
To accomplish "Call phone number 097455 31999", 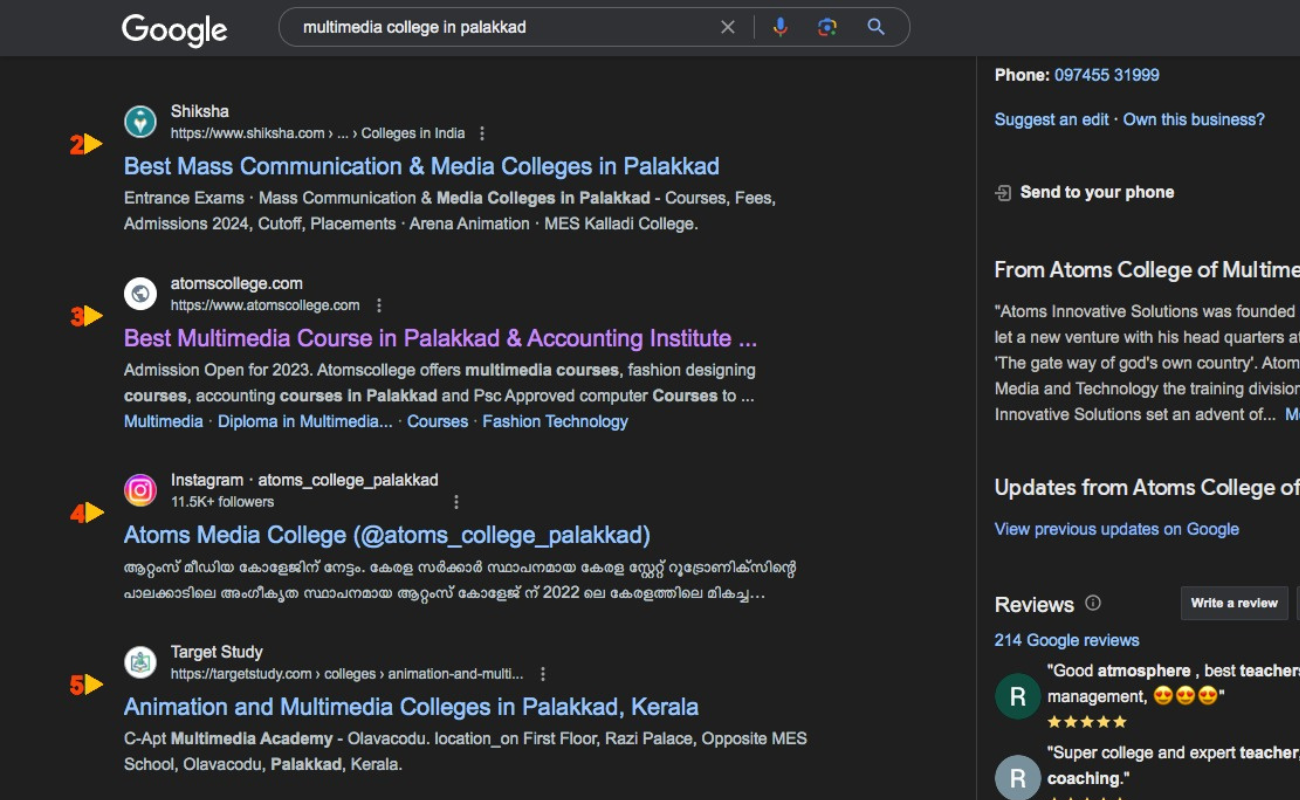I will coord(1106,75).
